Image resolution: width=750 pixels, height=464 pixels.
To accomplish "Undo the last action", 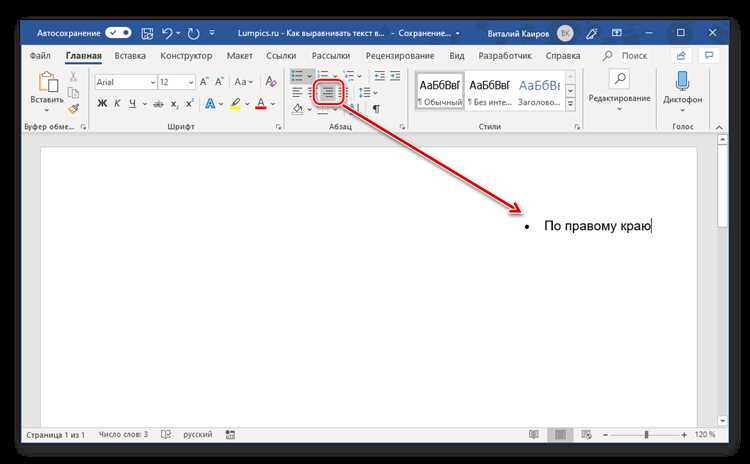I will pos(167,33).
